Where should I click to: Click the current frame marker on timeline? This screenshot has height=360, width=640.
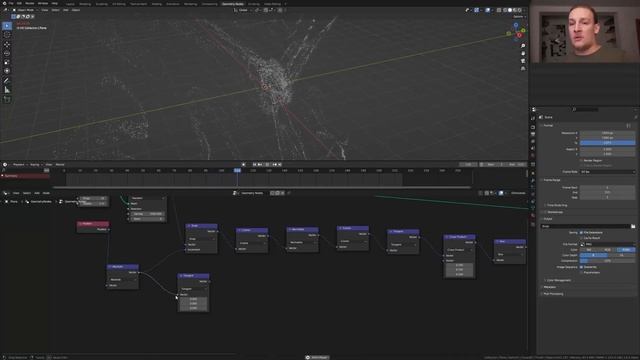(x=237, y=170)
